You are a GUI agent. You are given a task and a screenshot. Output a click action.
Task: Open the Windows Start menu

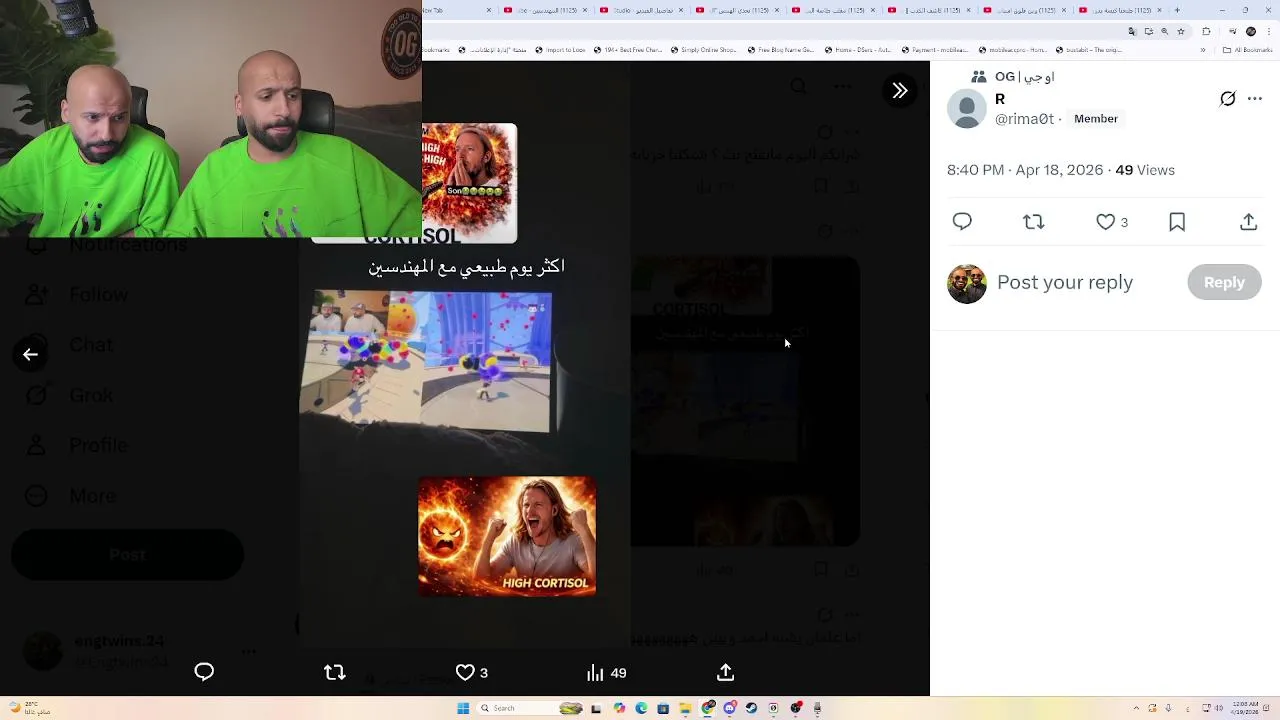(463, 708)
